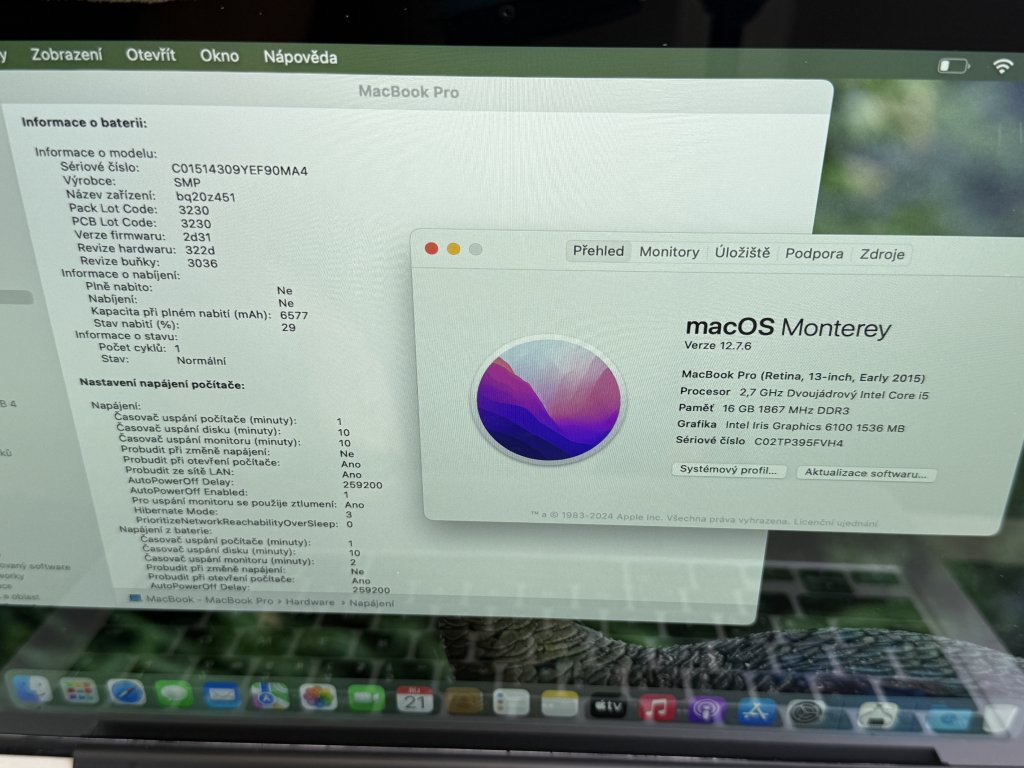The height and width of the screenshot is (768, 1024).
Task: Click memory text '16 GB 1867 MHz DDR3'
Action: point(786,409)
